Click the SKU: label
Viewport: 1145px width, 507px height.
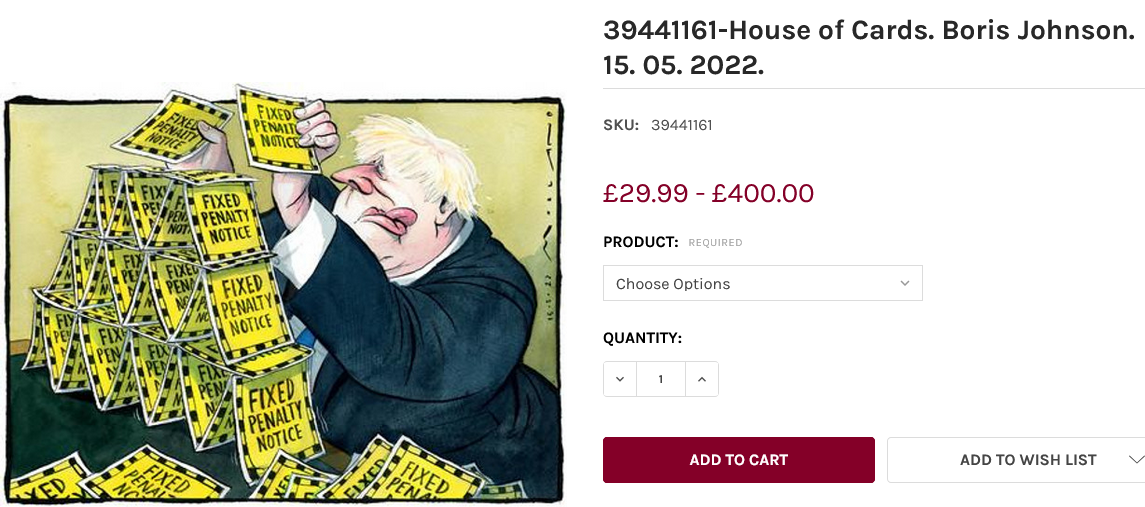pos(620,125)
